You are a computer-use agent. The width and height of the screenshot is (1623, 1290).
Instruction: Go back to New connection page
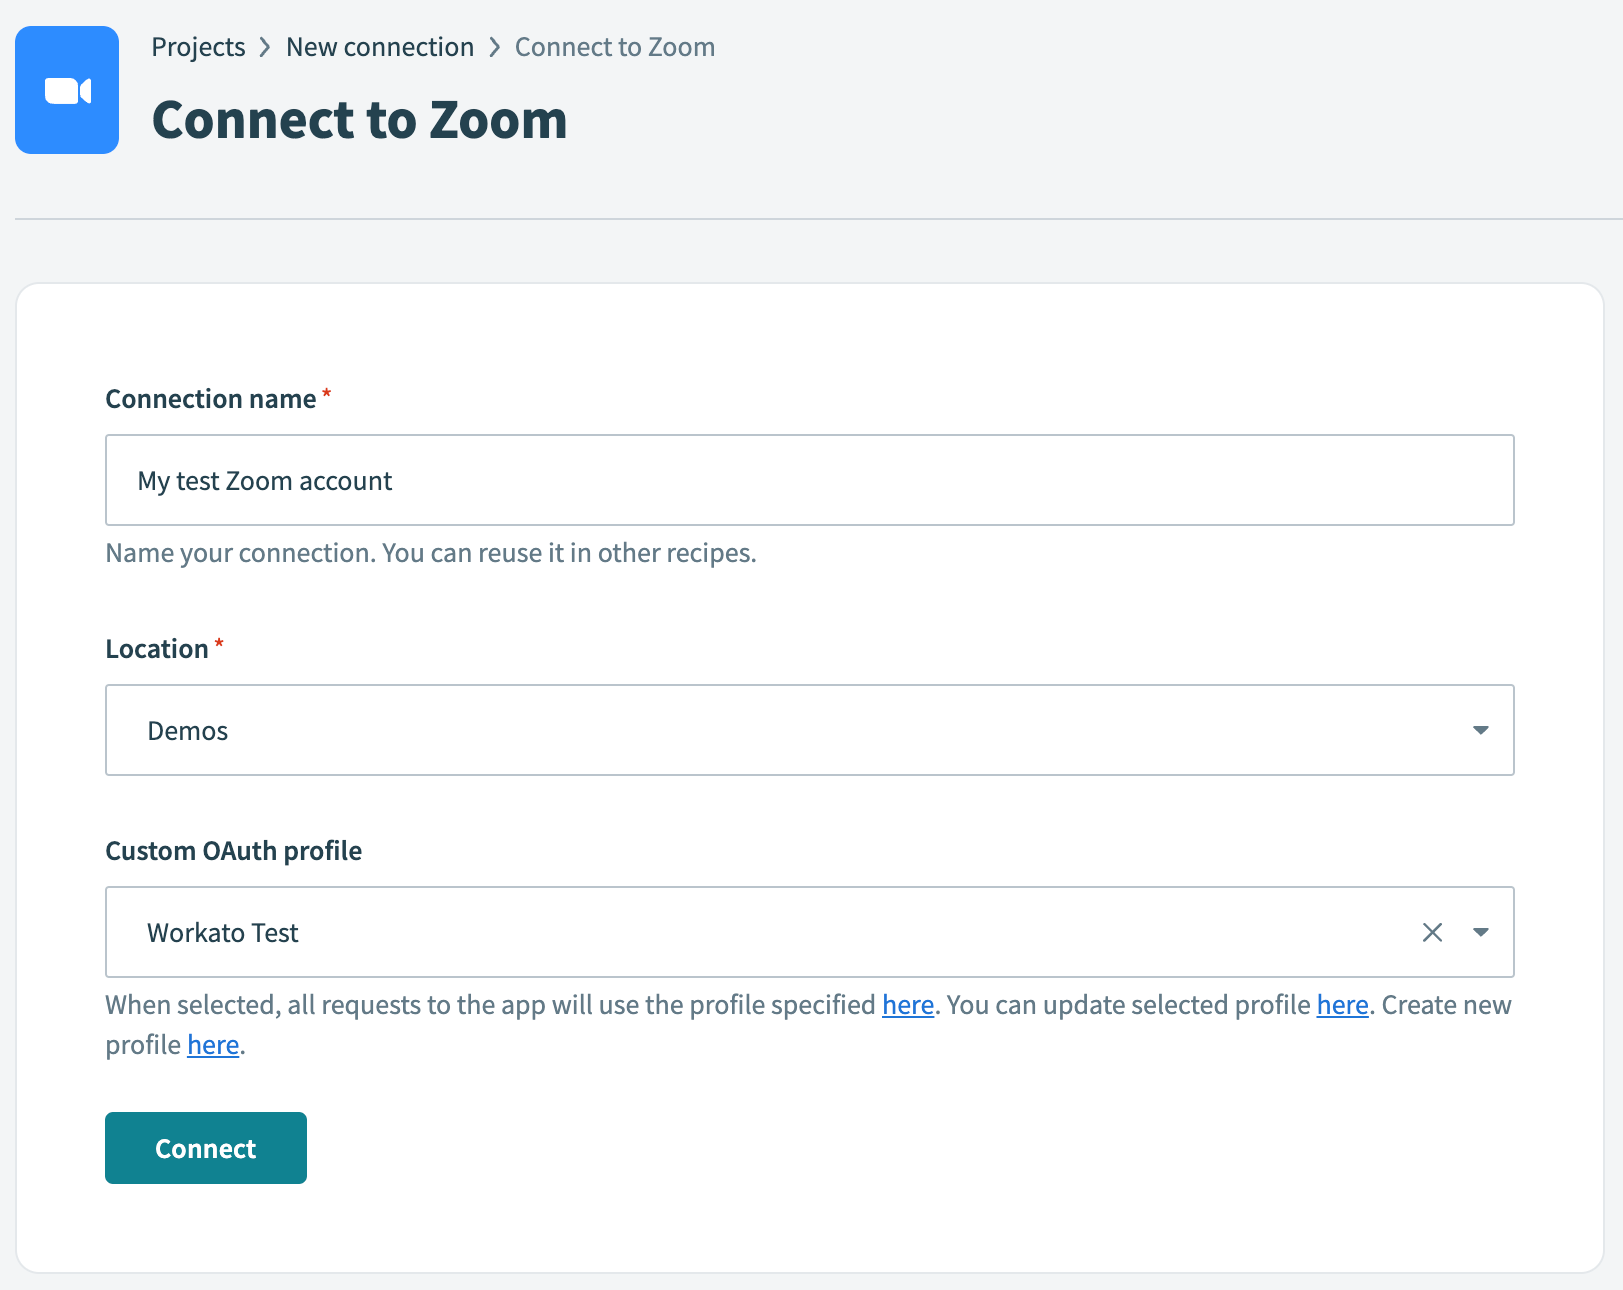pyautogui.click(x=379, y=46)
